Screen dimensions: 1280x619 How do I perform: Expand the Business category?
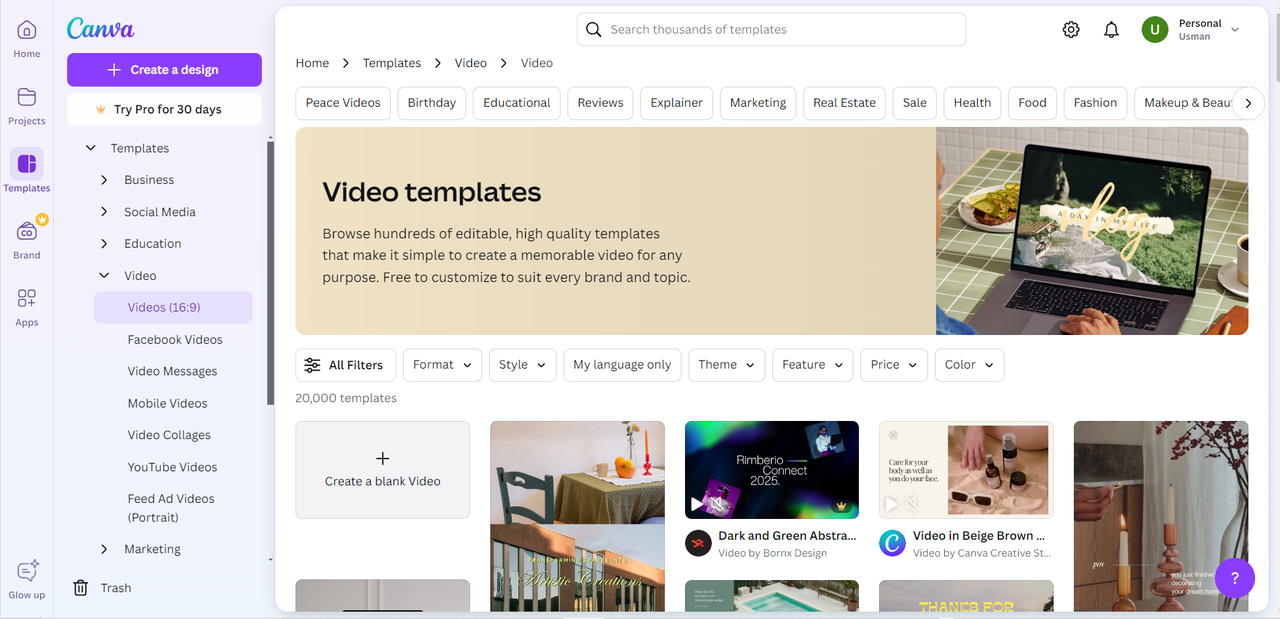tap(105, 180)
